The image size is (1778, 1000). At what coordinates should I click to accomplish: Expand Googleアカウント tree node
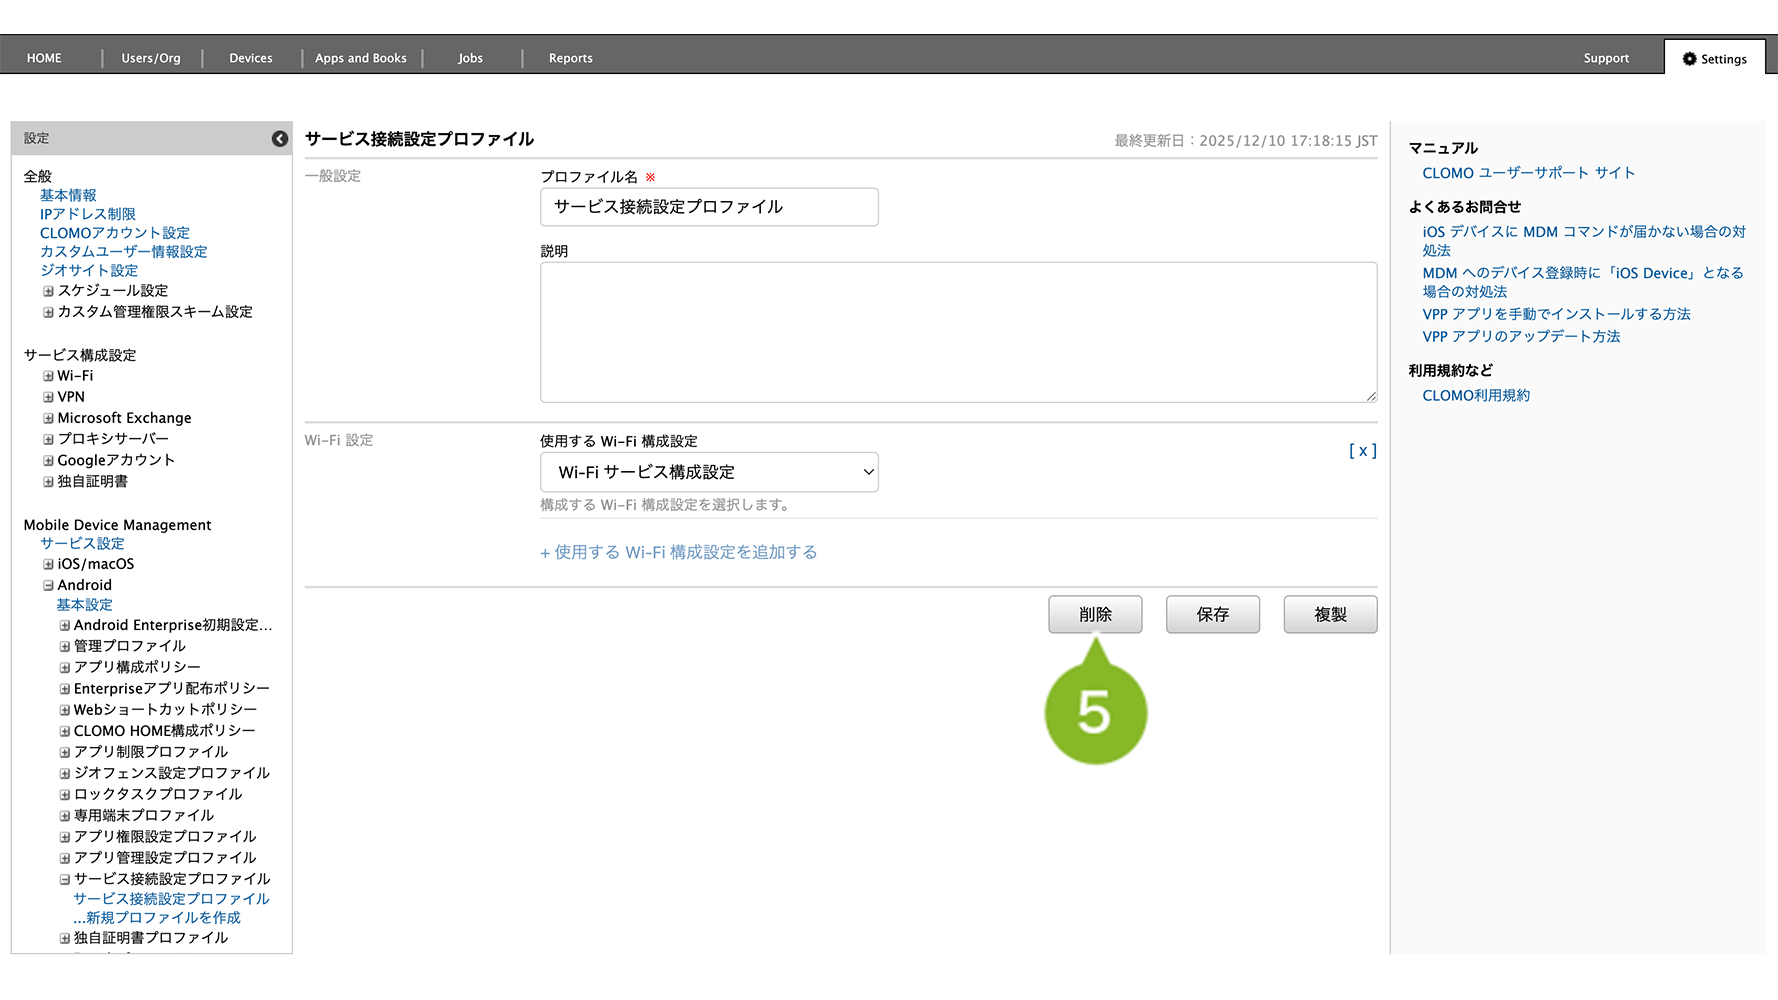(48, 460)
